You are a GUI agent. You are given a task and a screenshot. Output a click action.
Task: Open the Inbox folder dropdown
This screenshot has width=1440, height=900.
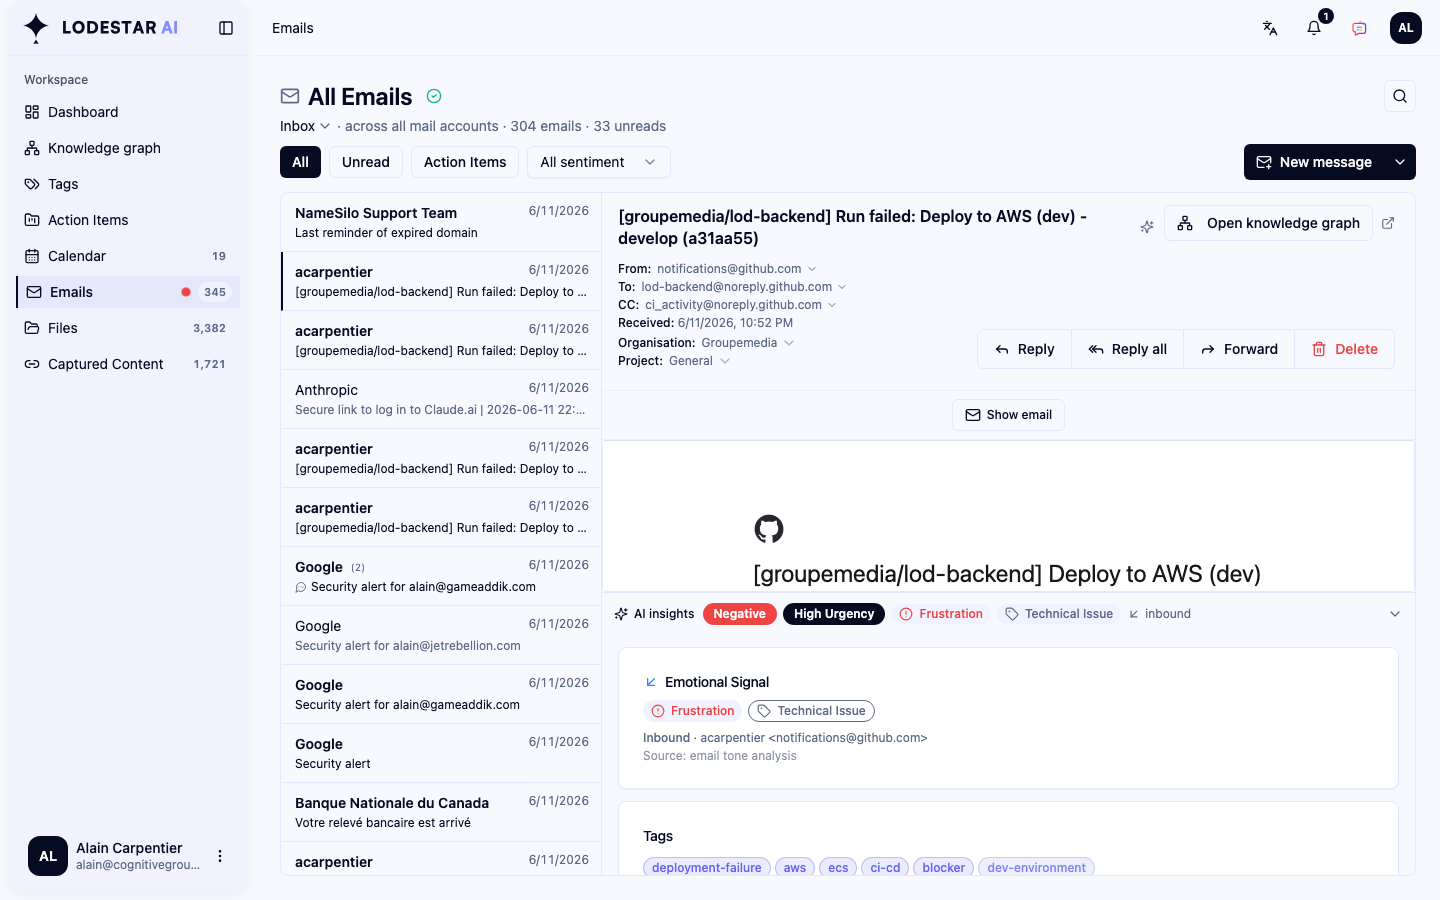(305, 126)
